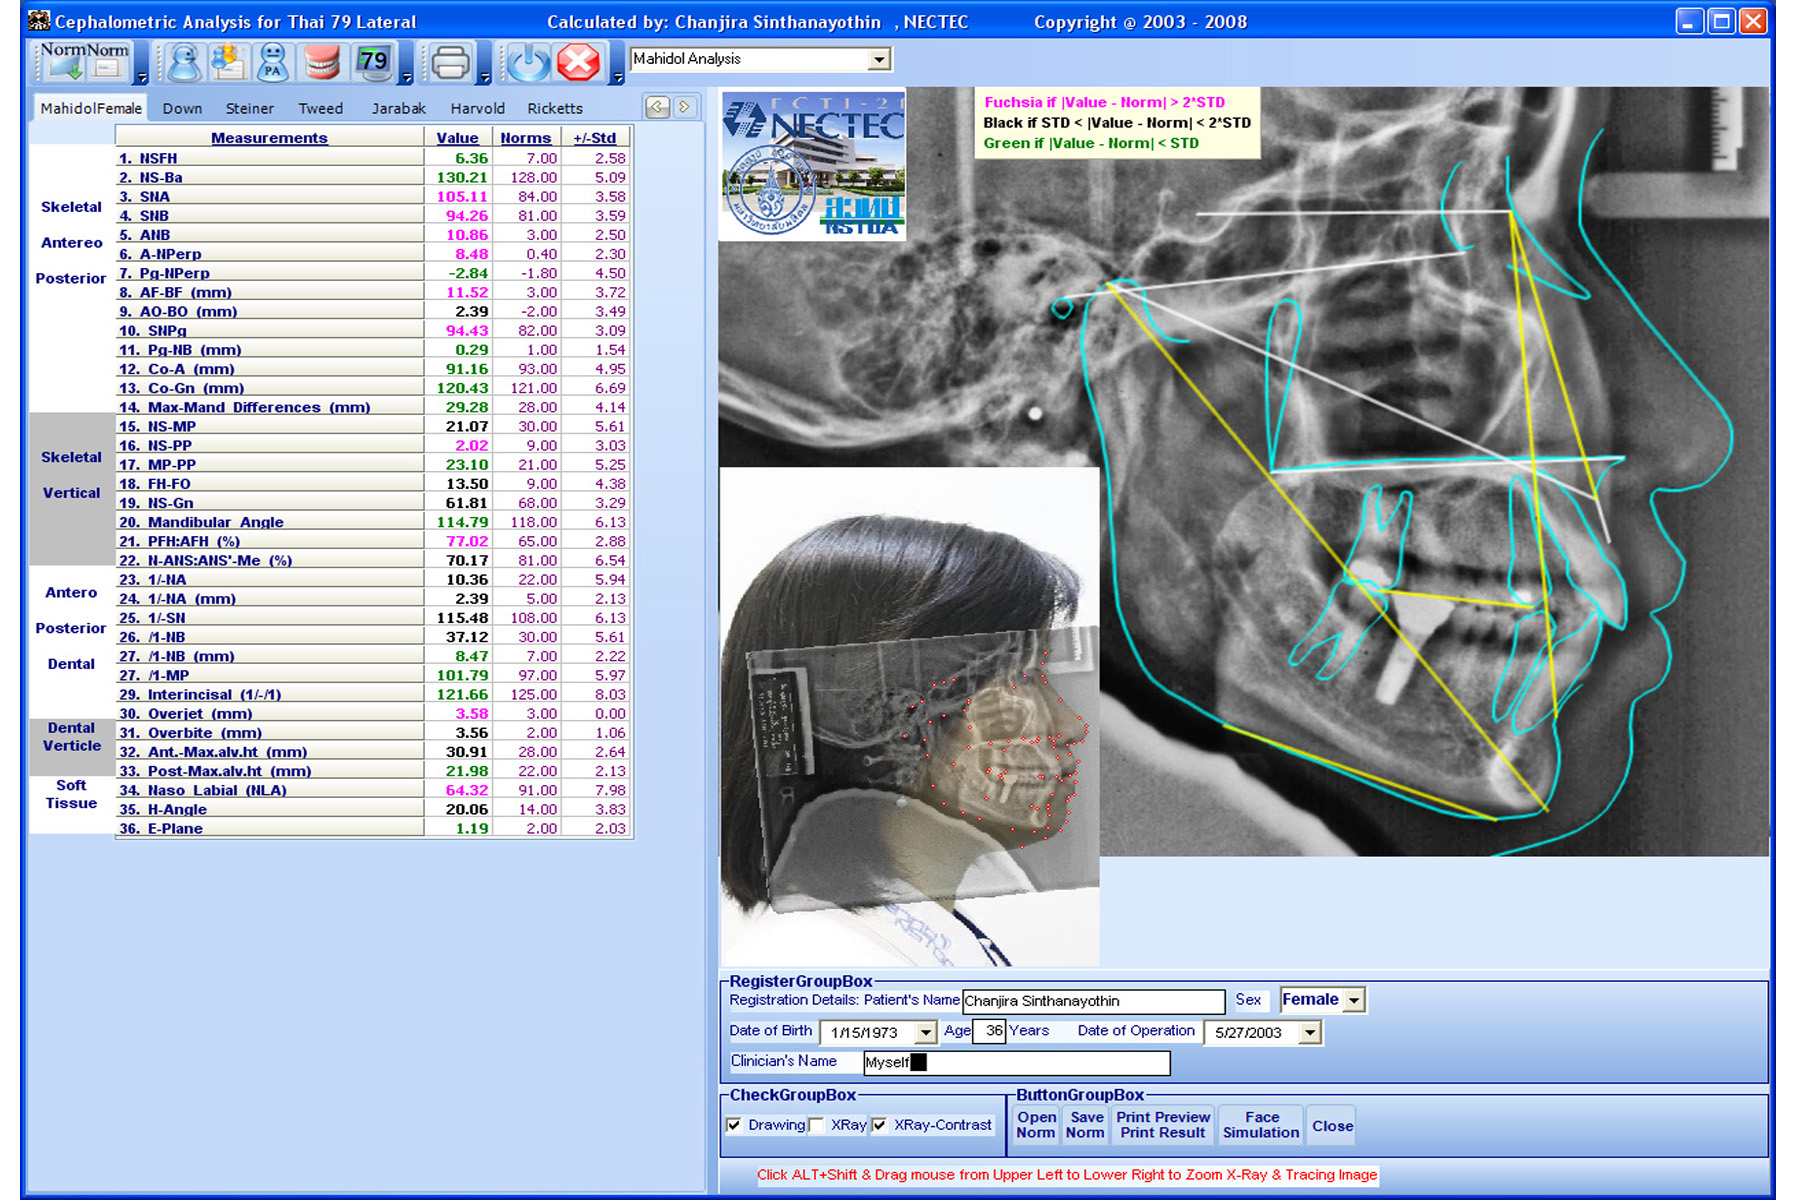The width and height of the screenshot is (1800, 1200).
Task: Select the '12. Co-A (mm)' measurement row
Action: coord(373,369)
